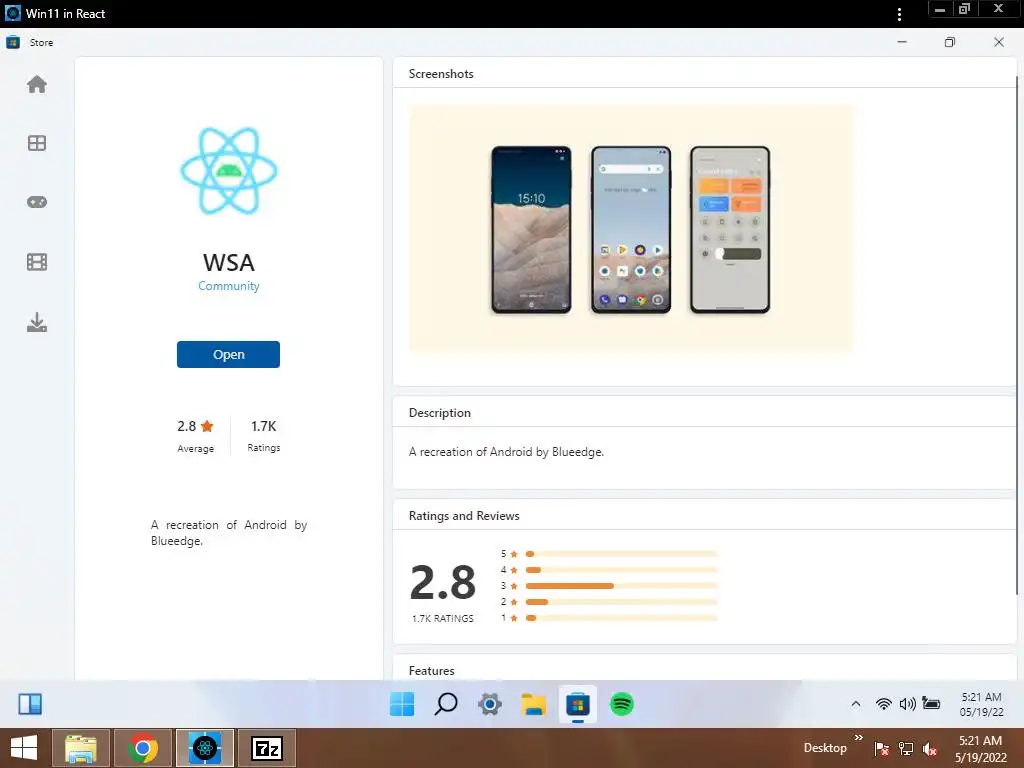Screen dimensions: 1024x768
Task: Click the large 2.8 rating number
Action: pos(443,583)
